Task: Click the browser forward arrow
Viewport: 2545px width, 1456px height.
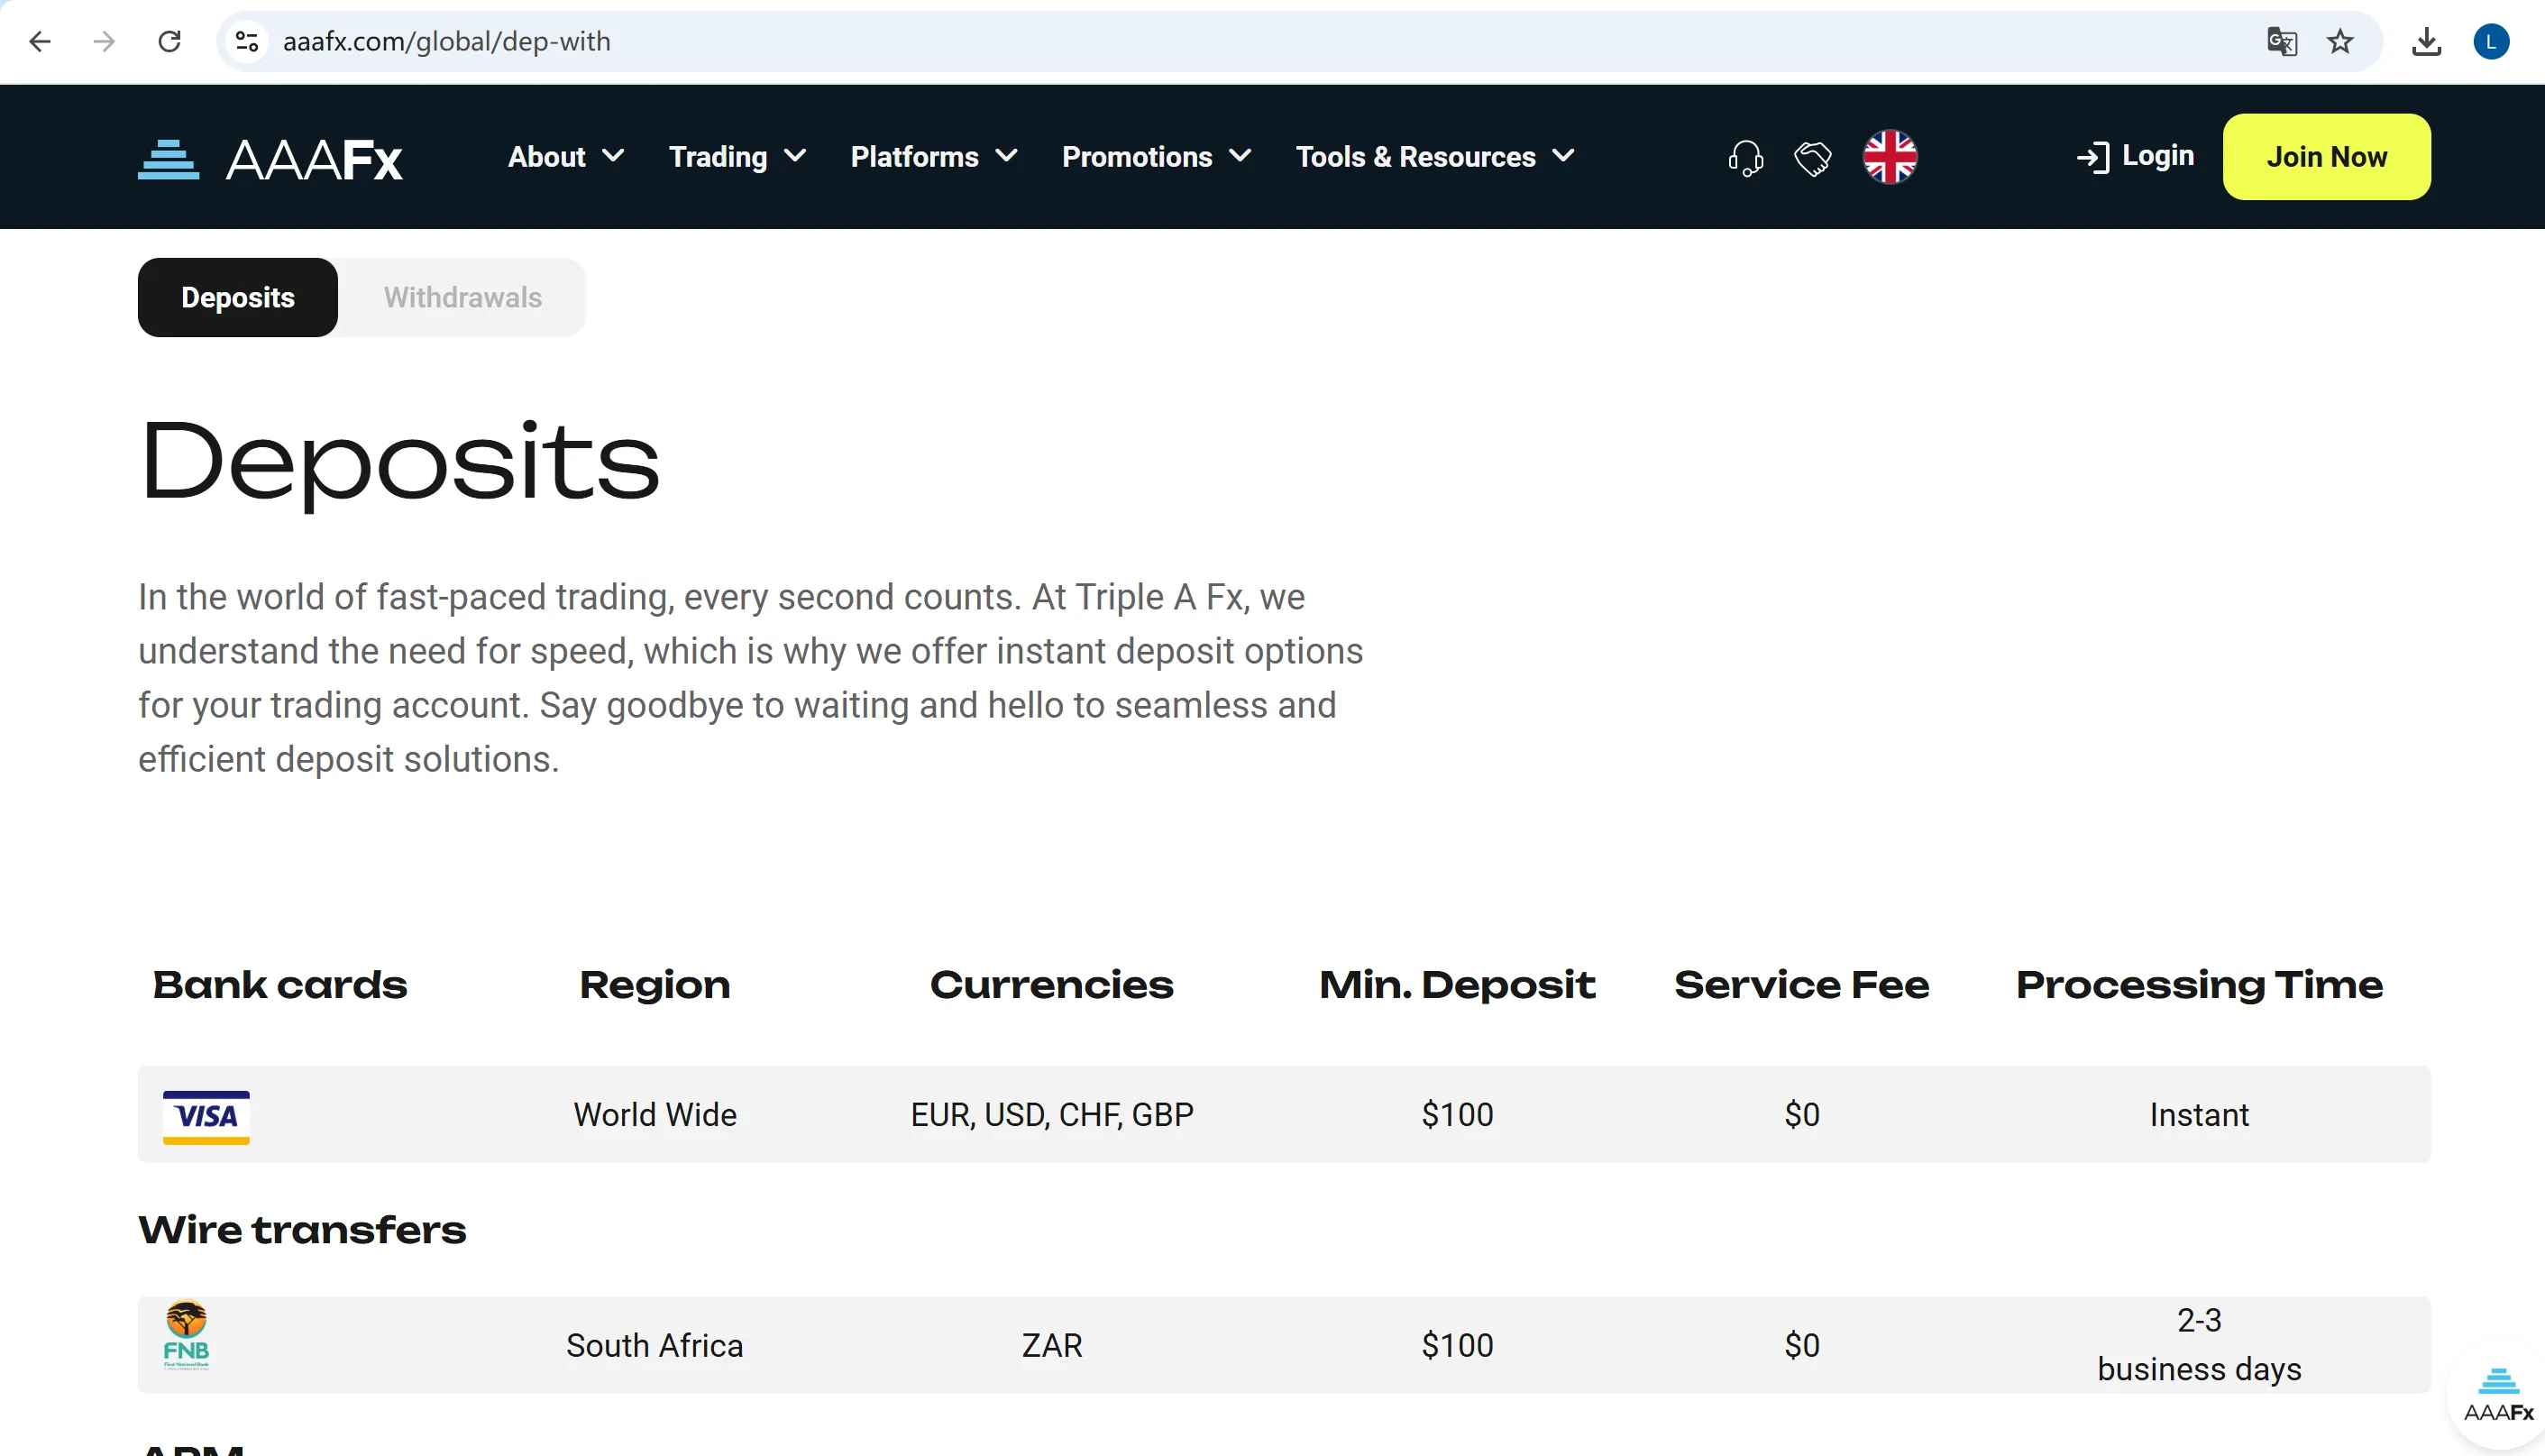Action: click(104, 41)
